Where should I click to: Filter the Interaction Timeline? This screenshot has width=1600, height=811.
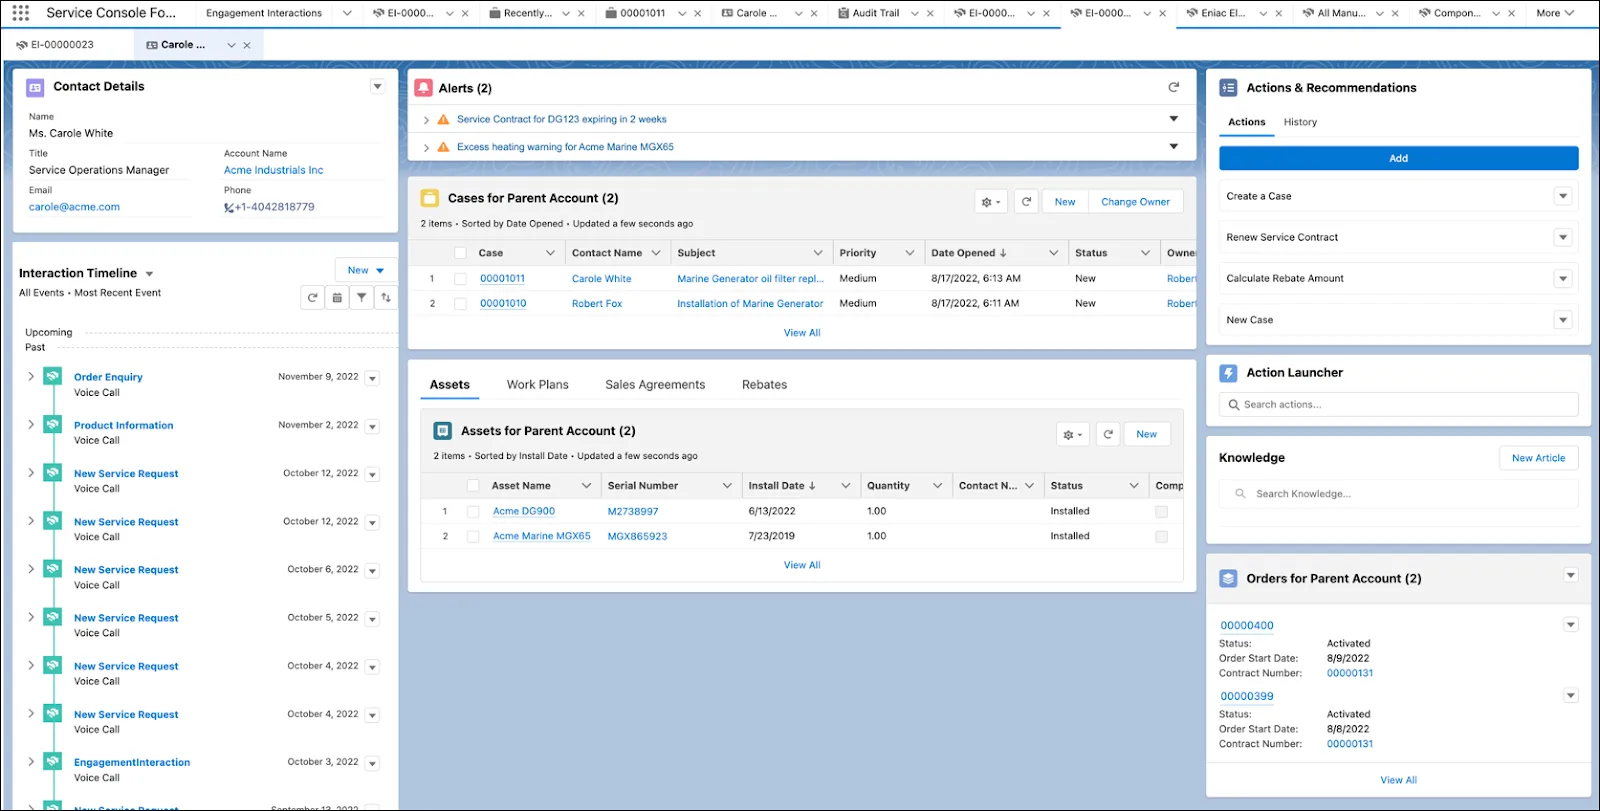(361, 298)
